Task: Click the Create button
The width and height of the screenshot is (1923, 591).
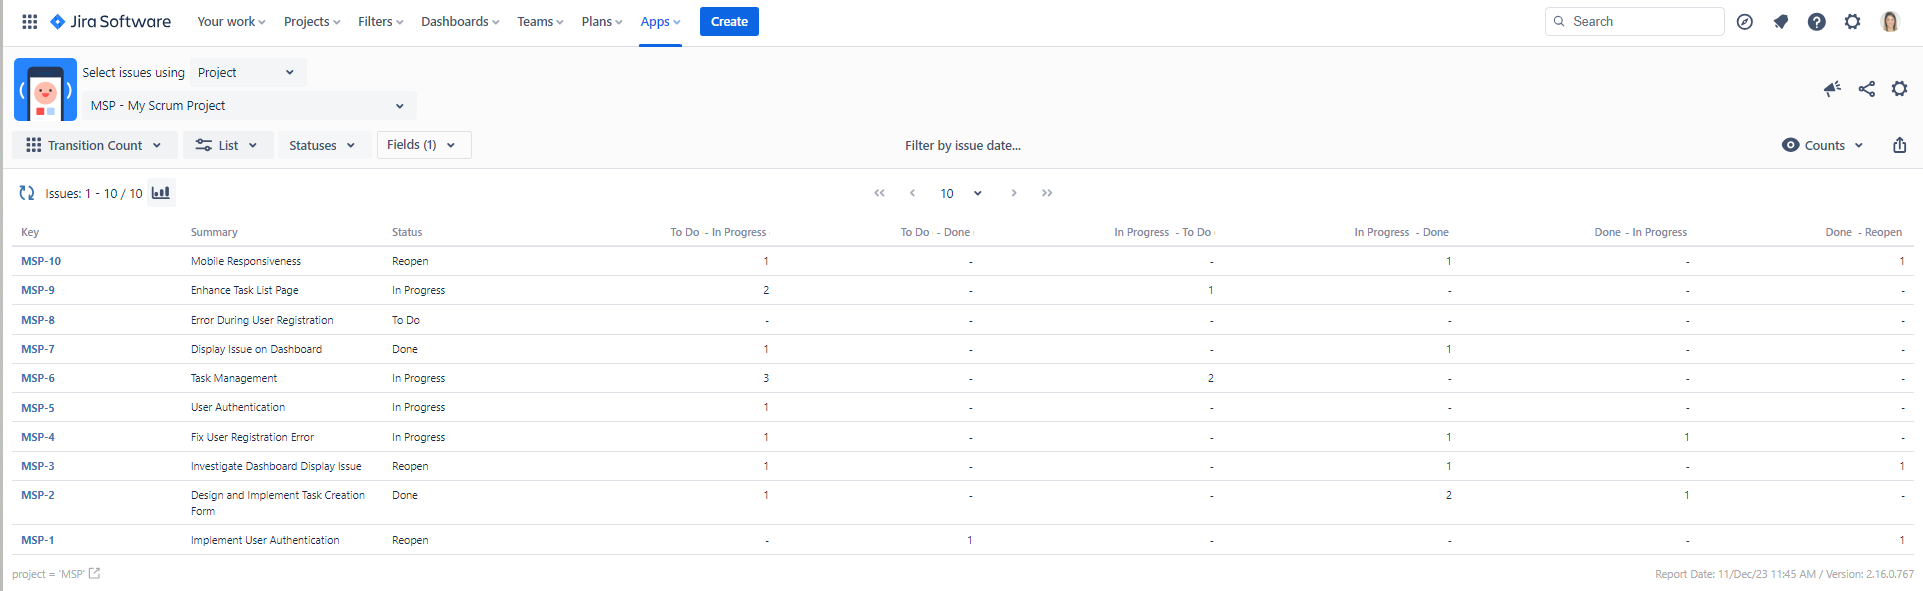Action: [729, 22]
